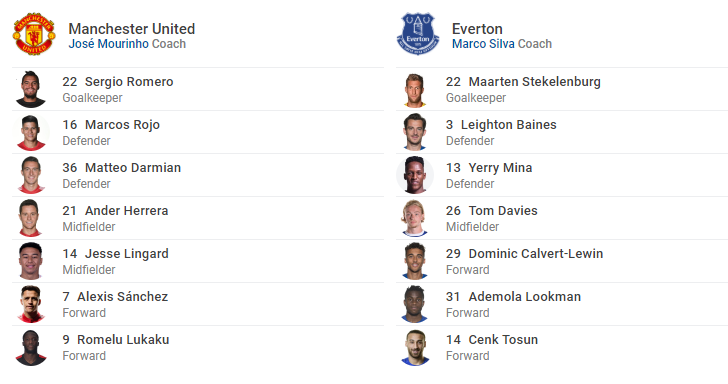Click Romelu Lukaku's player photo
The image size is (728, 384).
[31, 347]
